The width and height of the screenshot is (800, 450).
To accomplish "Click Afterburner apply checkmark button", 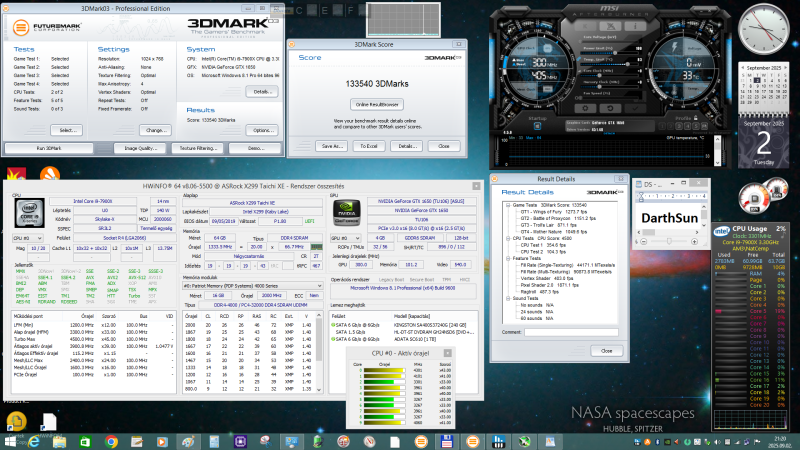I will click(635, 108).
